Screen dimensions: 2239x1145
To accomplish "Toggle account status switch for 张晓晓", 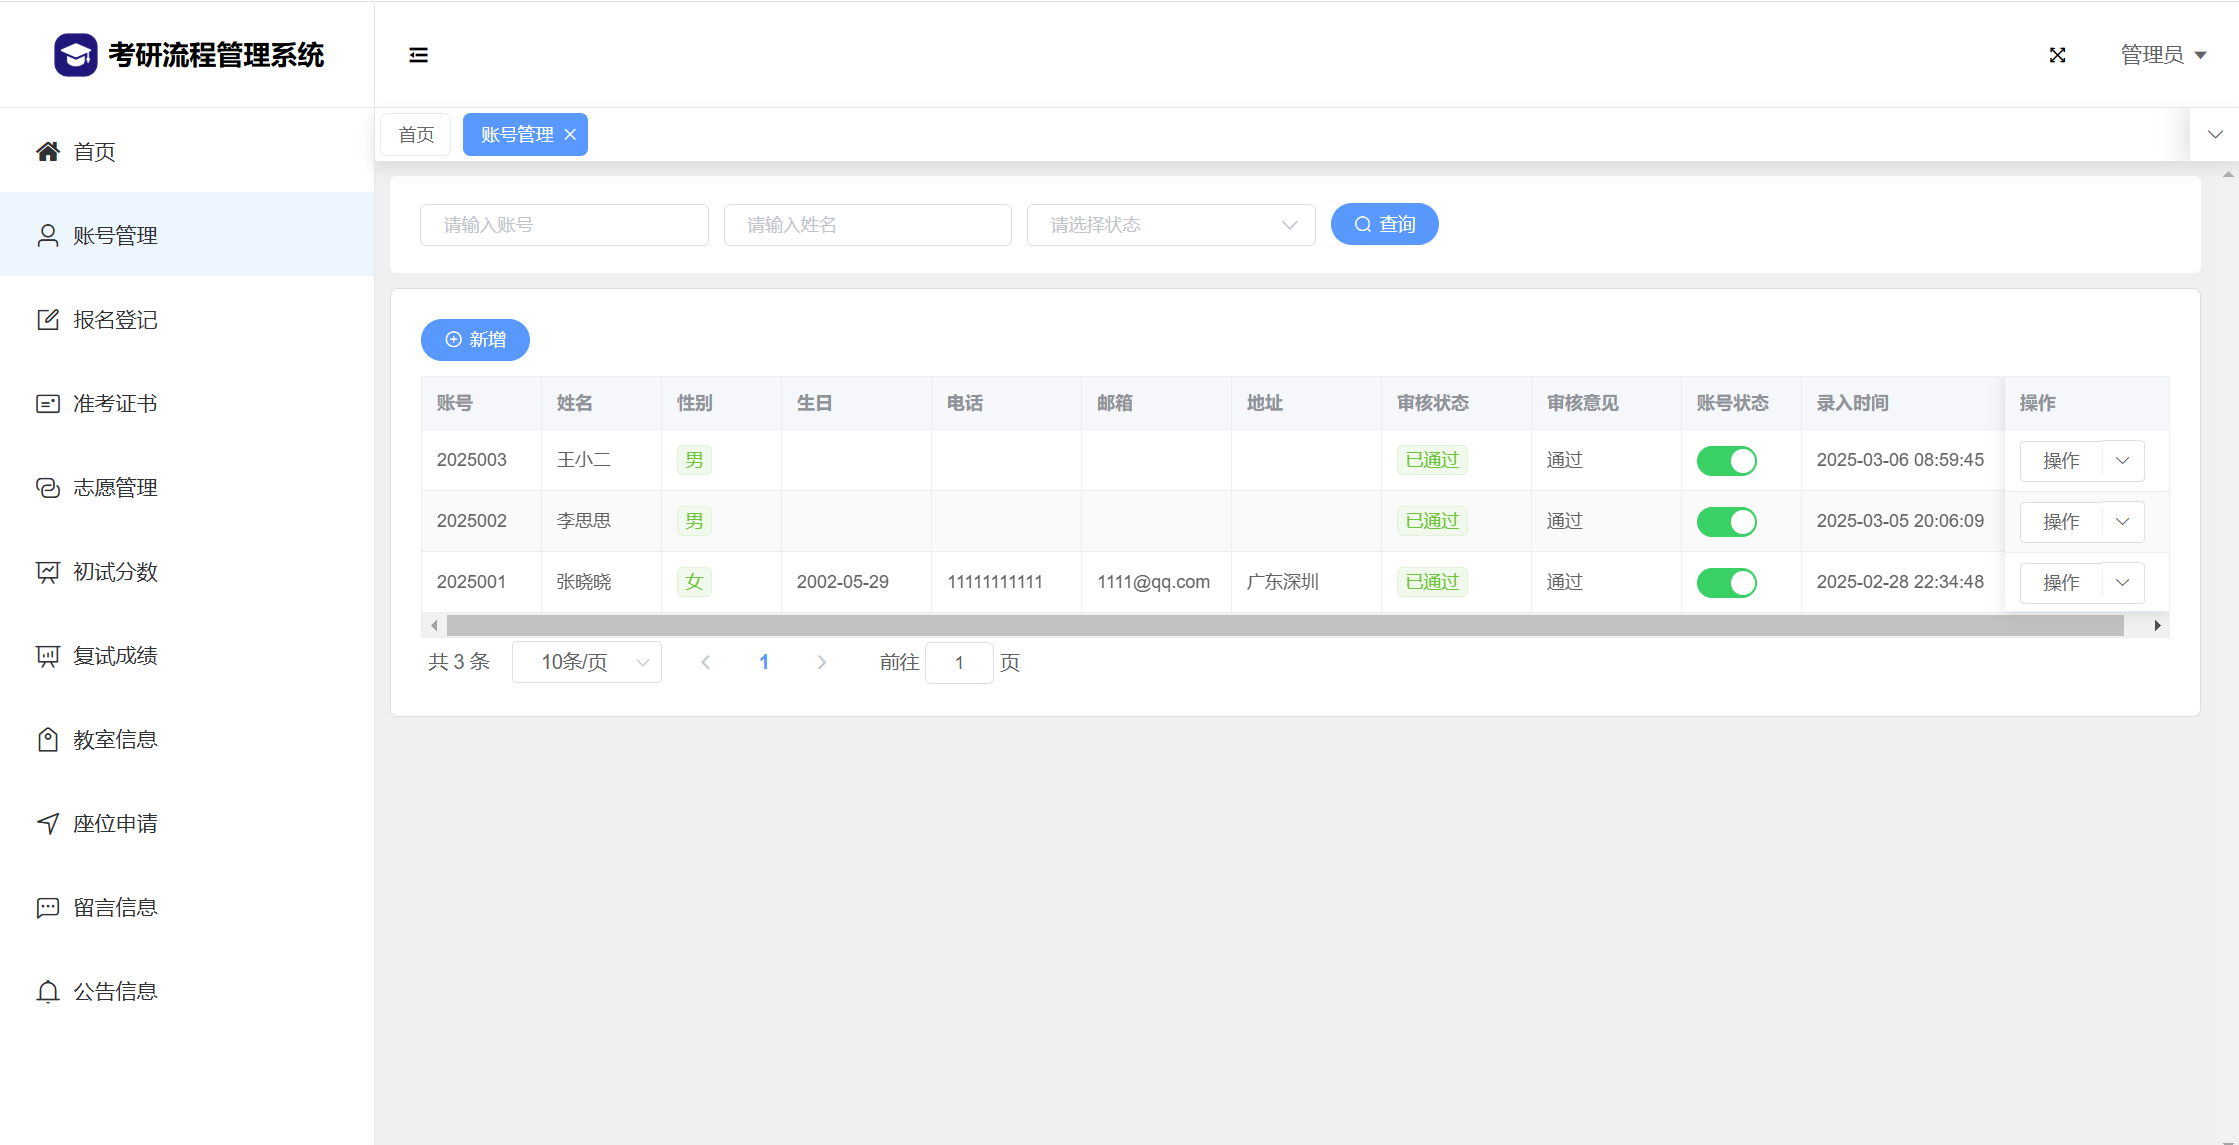I will pyautogui.click(x=1726, y=583).
